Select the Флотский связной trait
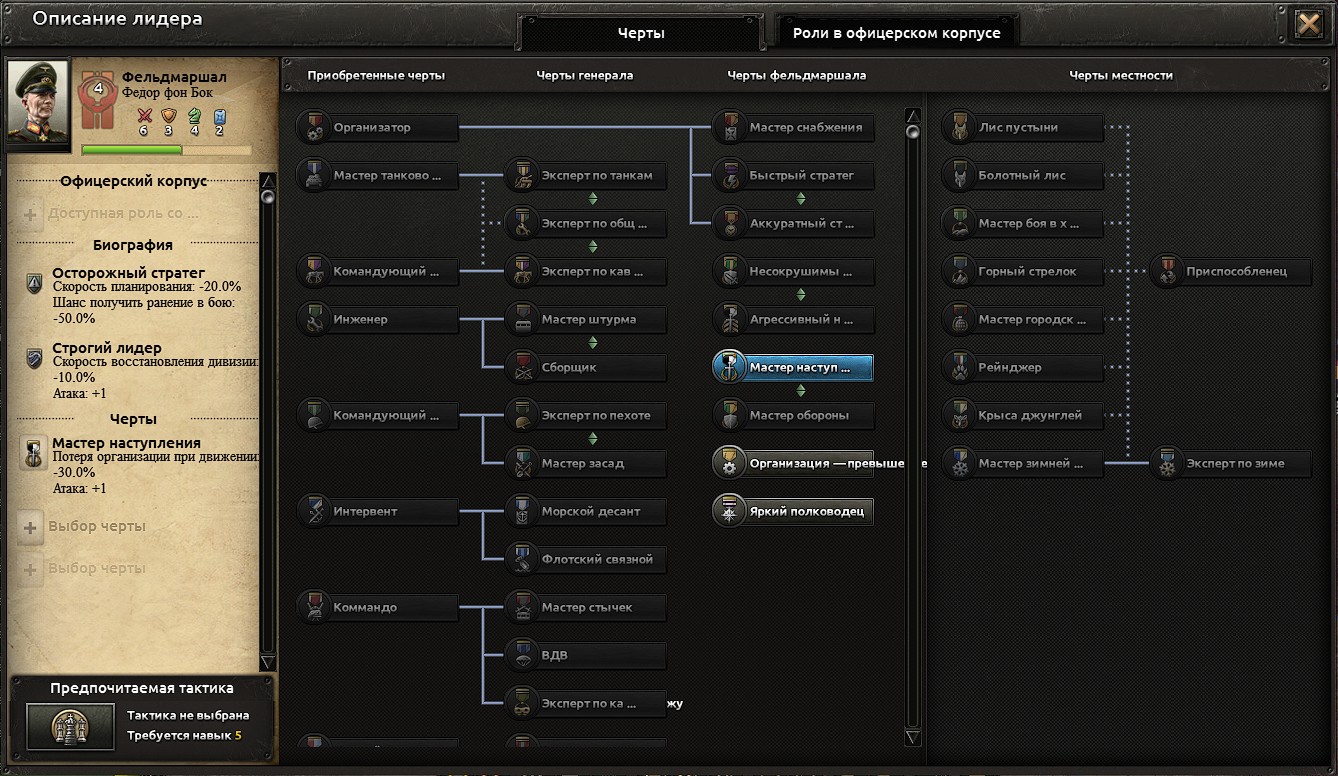The height and width of the screenshot is (776, 1338). pyautogui.click(x=586, y=559)
